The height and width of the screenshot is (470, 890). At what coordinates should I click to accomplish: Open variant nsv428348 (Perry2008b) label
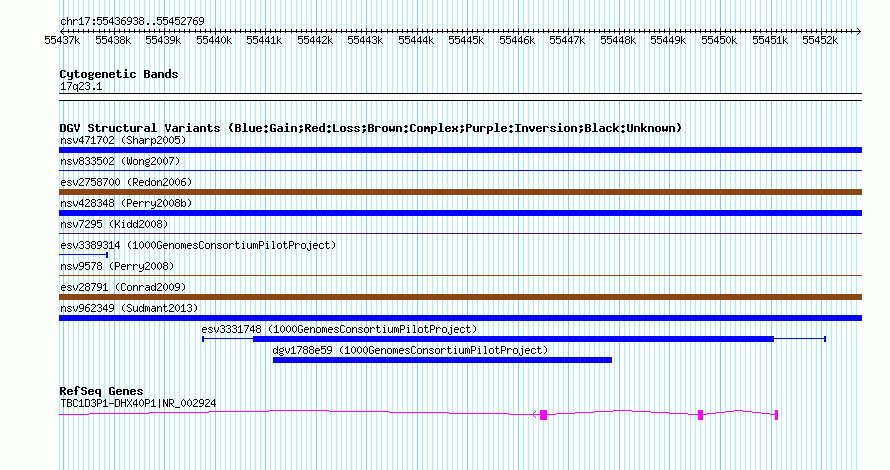tap(126, 203)
